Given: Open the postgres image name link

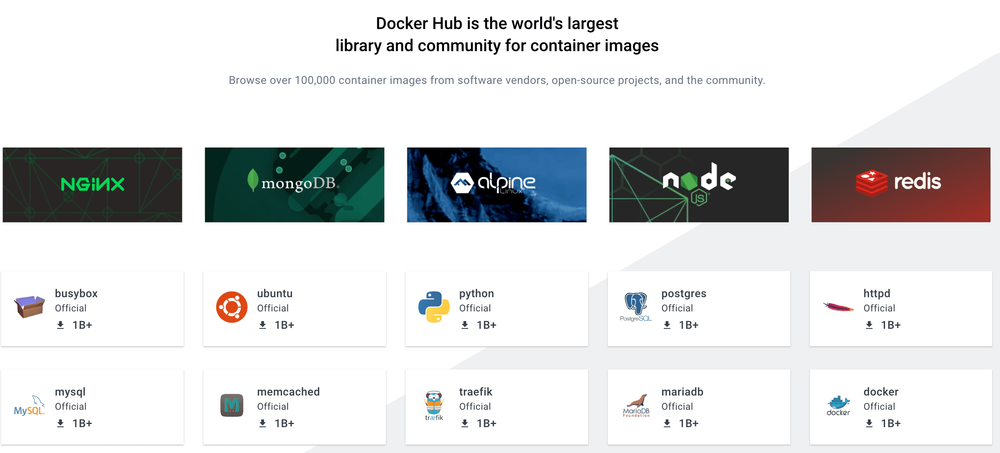Looking at the screenshot, I should tap(684, 294).
